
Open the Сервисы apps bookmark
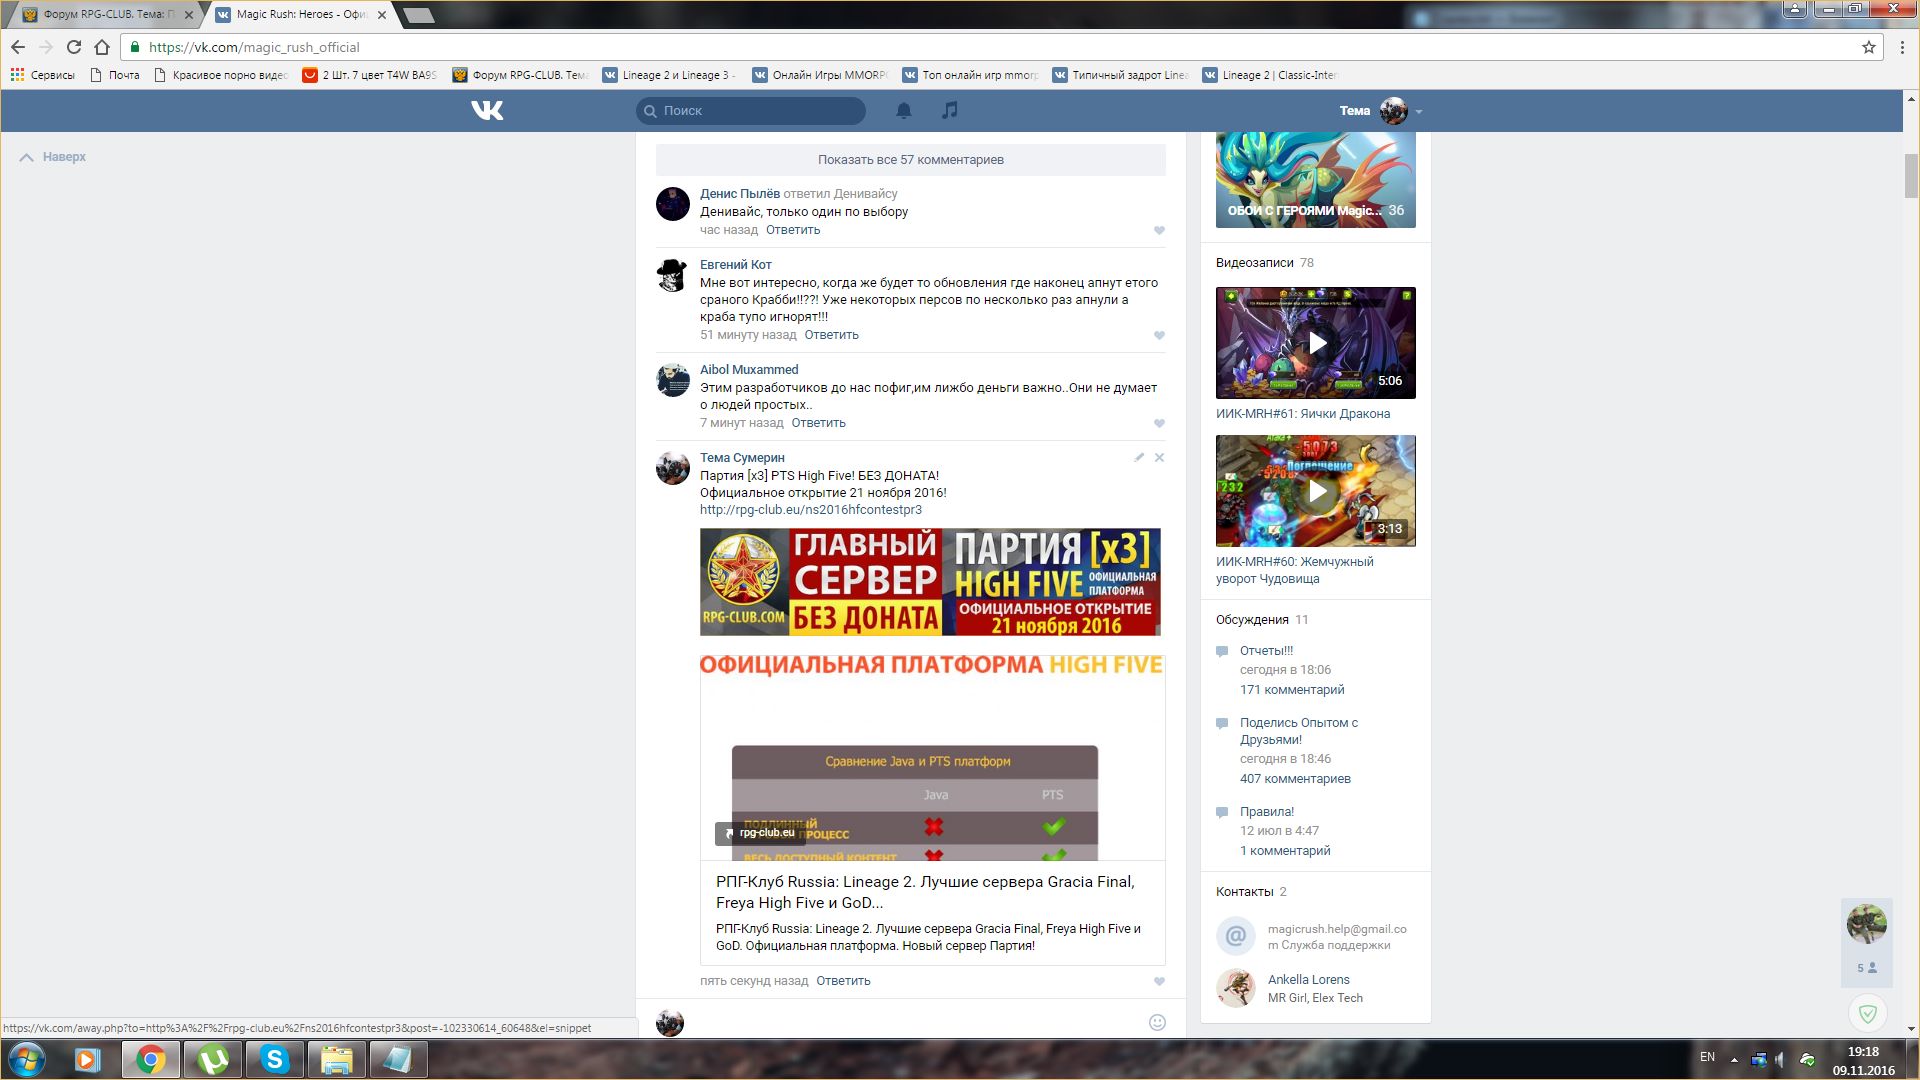pyautogui.click(x=42, y=75)
